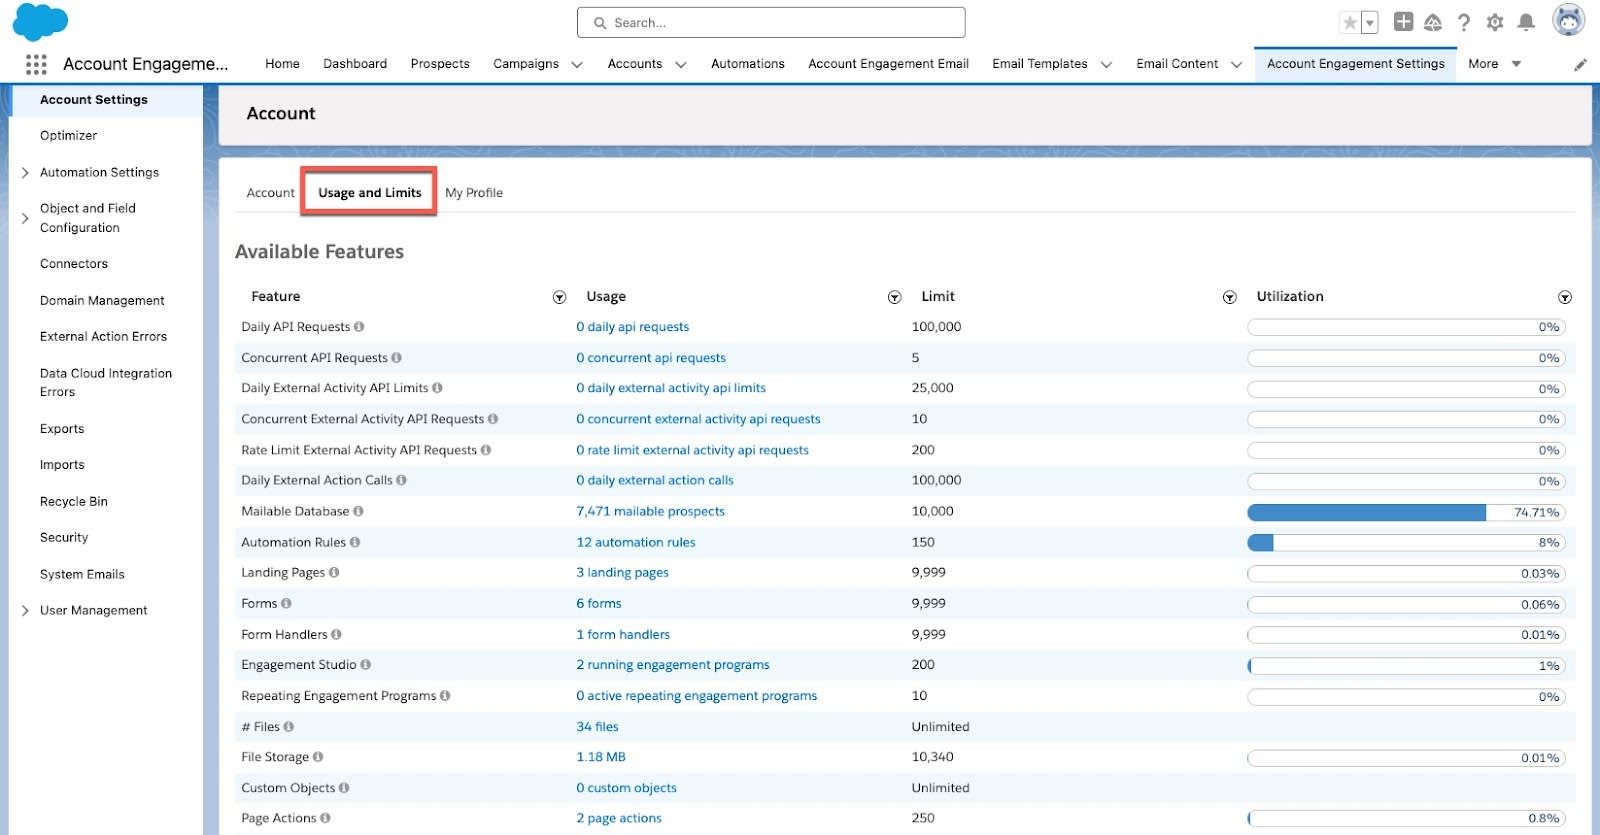Click Mailable Database 74.71% utilization bar
This screenshot has width=1600, height=835.
tap(1406, 512)
